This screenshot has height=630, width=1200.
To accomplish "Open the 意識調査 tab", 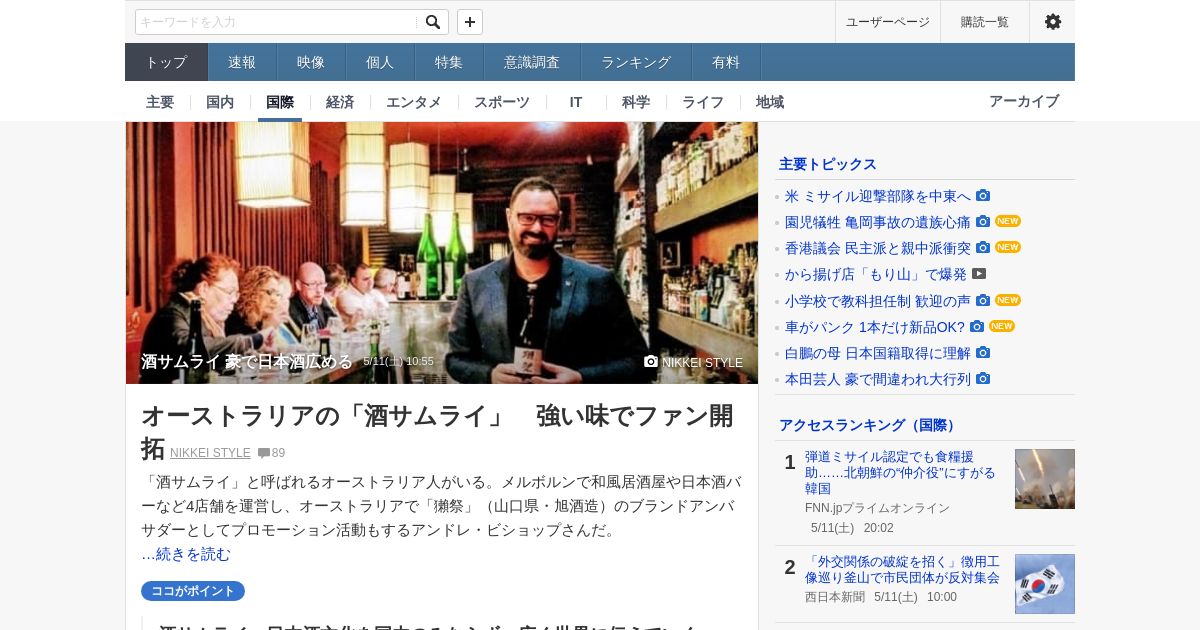I will coord(532,62).
